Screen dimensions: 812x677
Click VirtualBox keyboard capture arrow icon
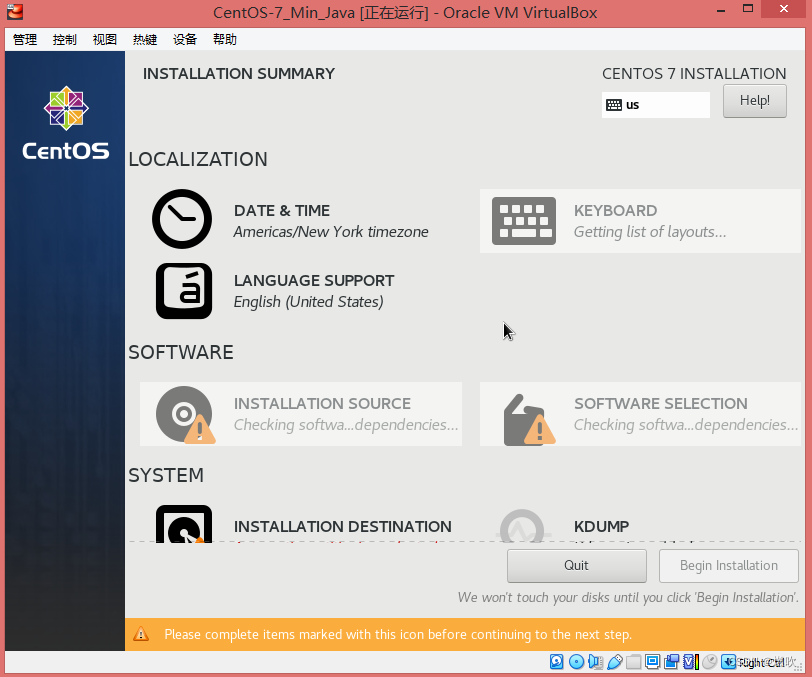click(x=728, y=661)
